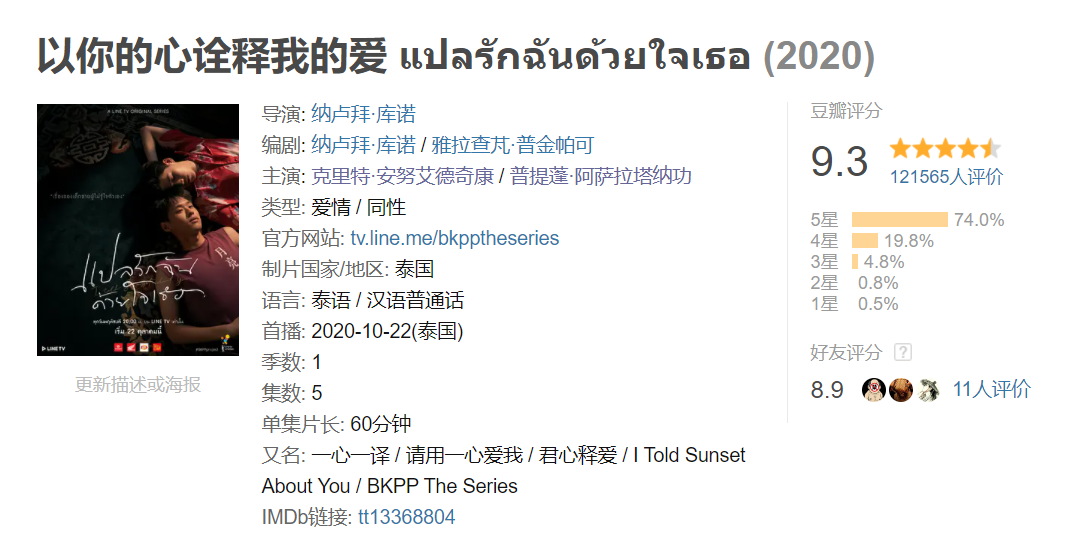Click 121565人评价 ratings count link
The height and width of the screenshot is (551, 1069).
click(x=946, y=177)
